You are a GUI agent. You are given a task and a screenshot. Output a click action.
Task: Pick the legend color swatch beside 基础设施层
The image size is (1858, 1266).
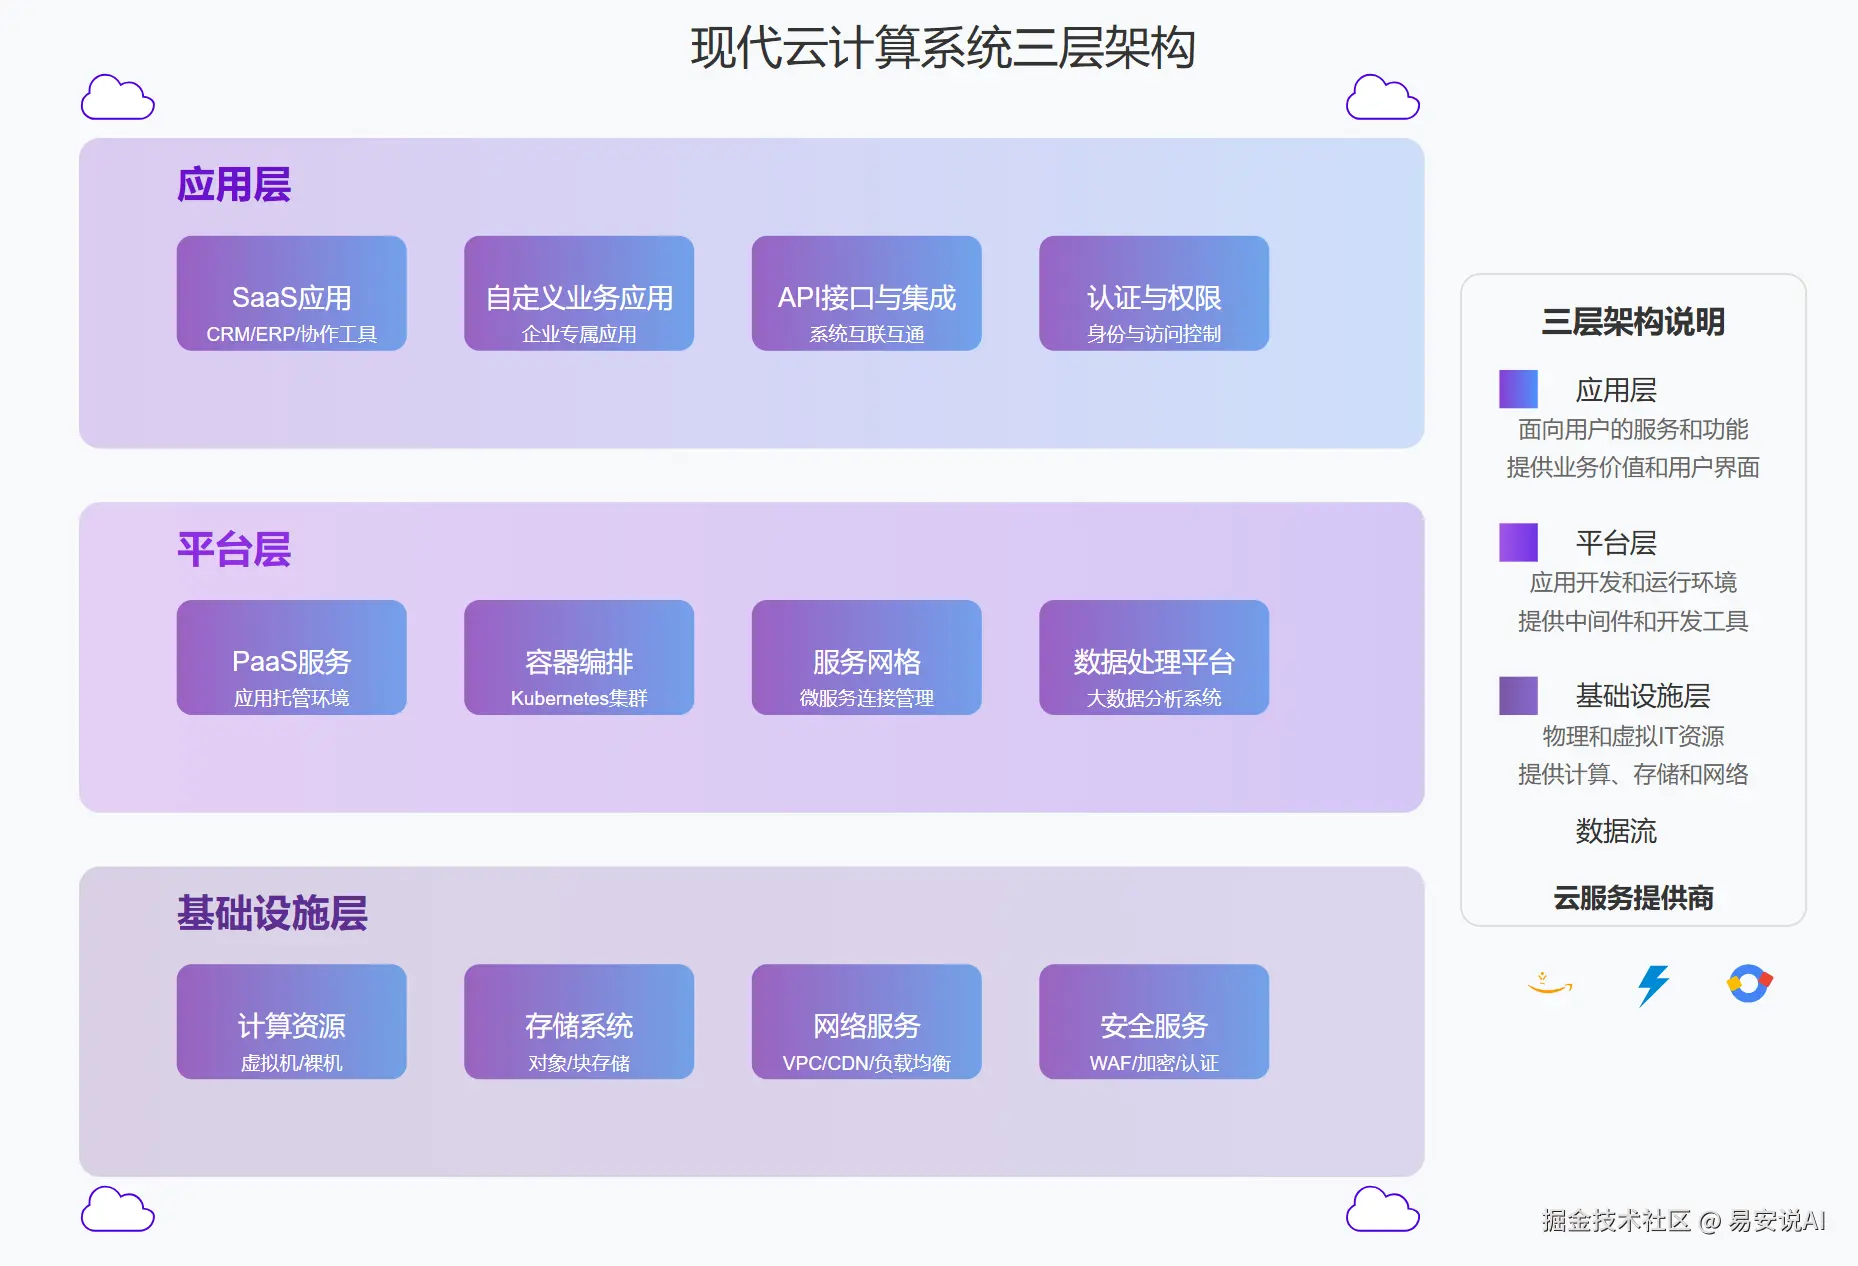(1518, 695)
